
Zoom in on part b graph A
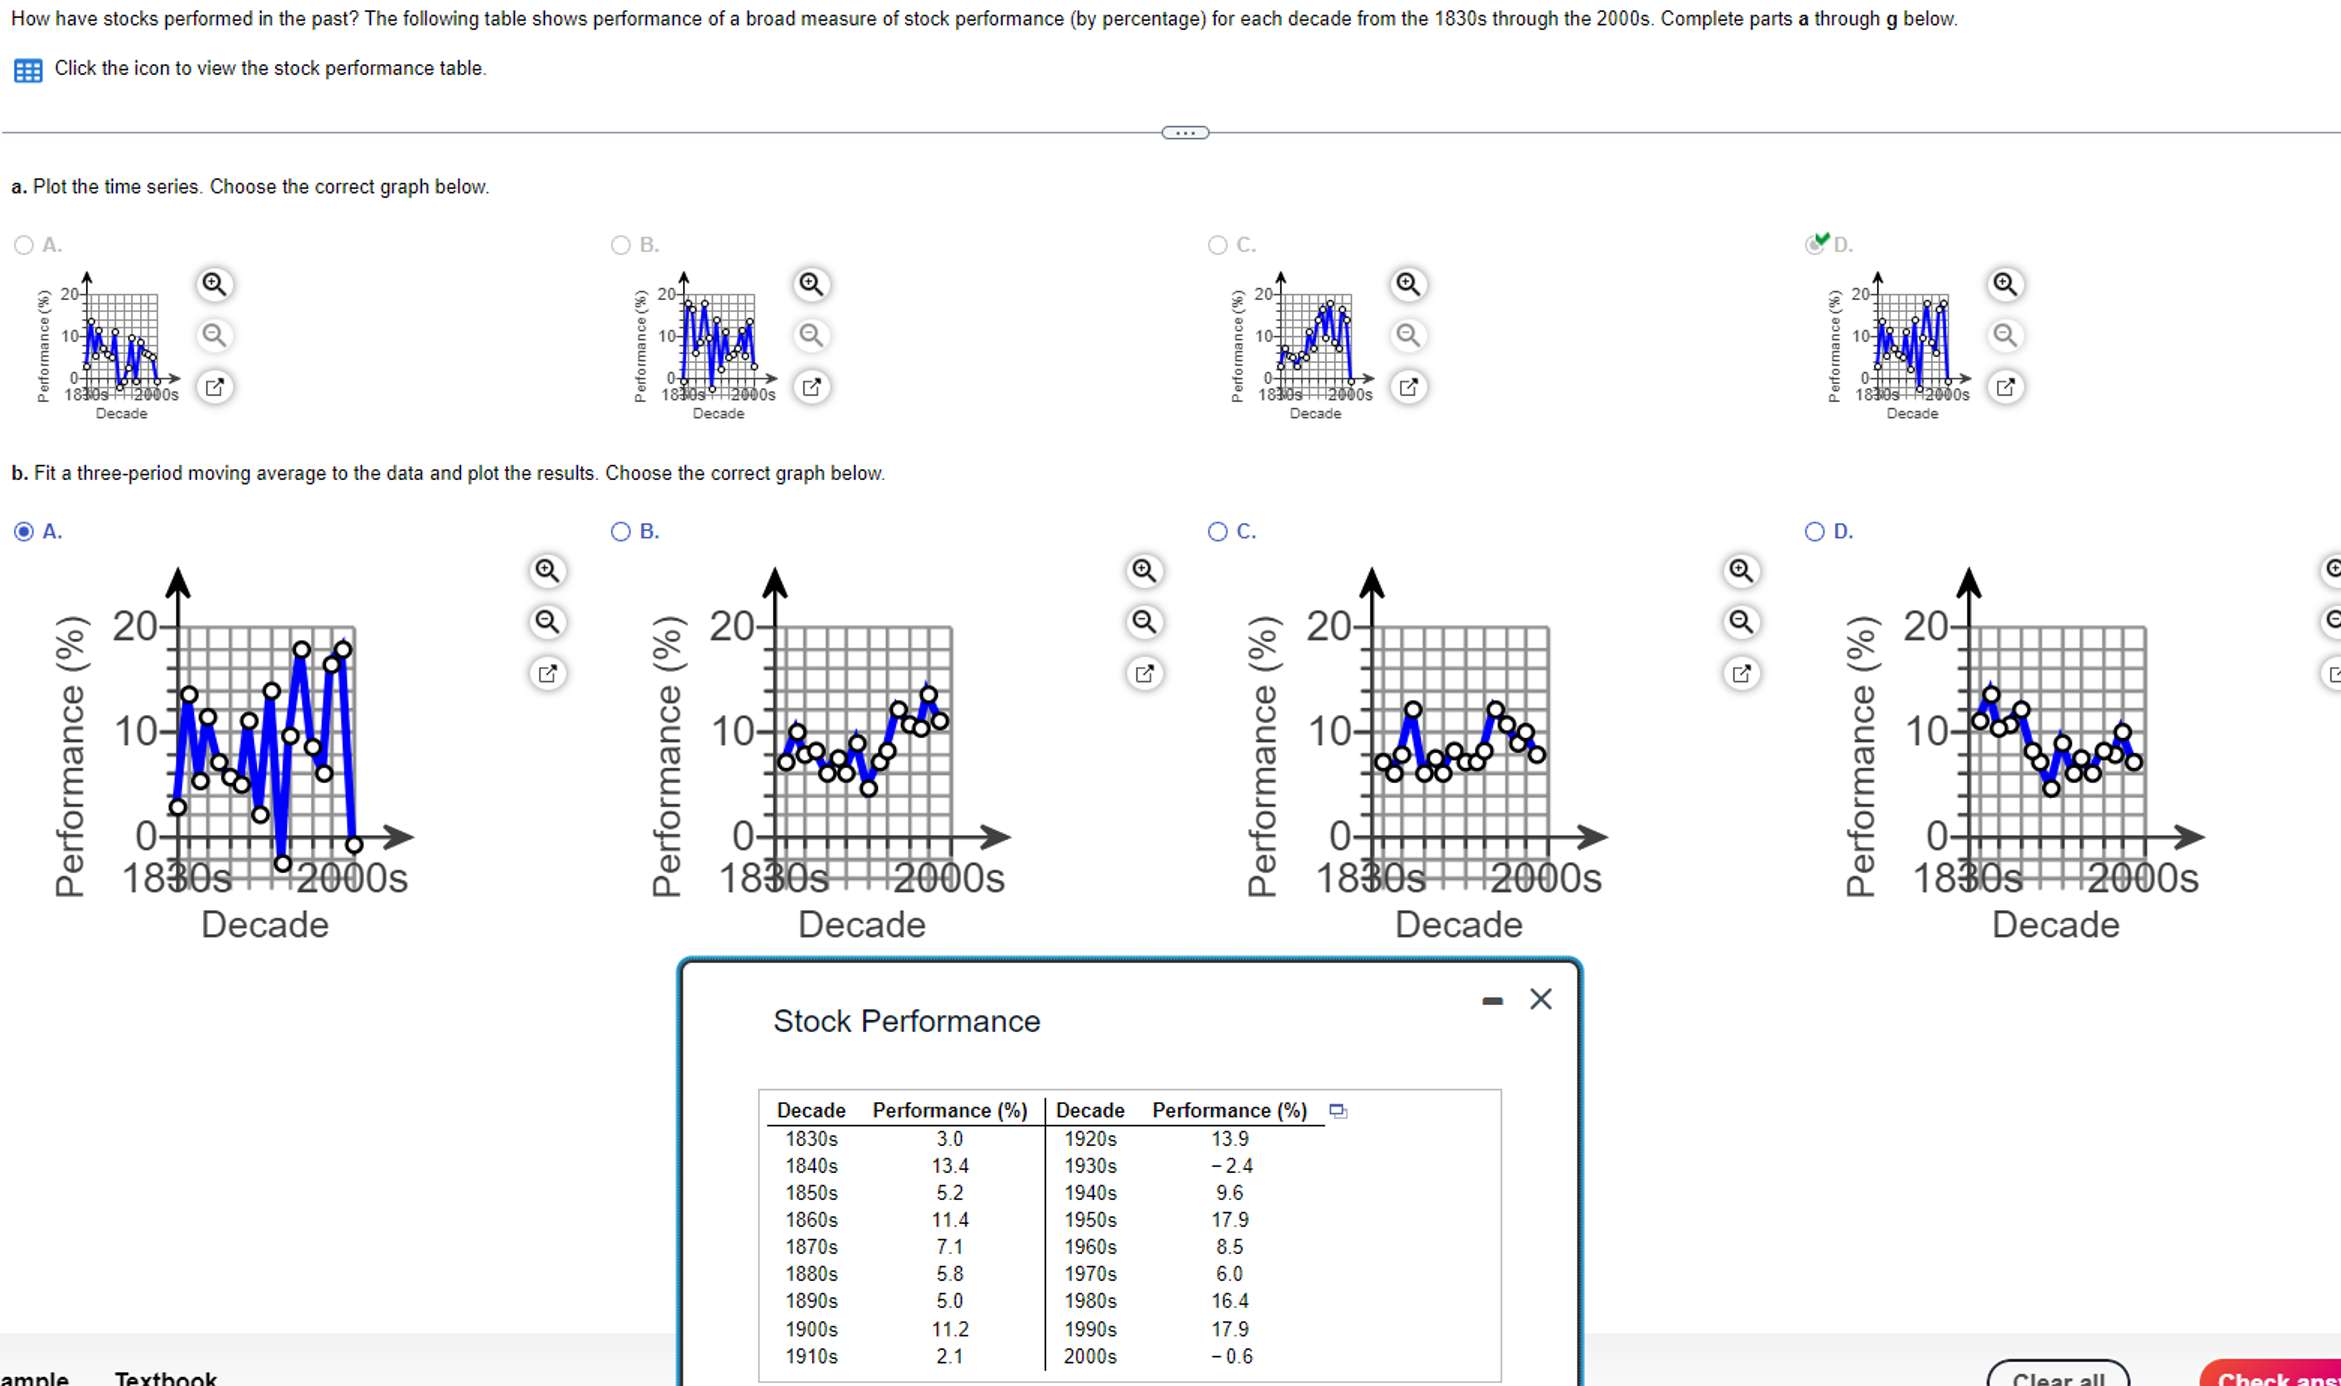(x=547, y=570)
